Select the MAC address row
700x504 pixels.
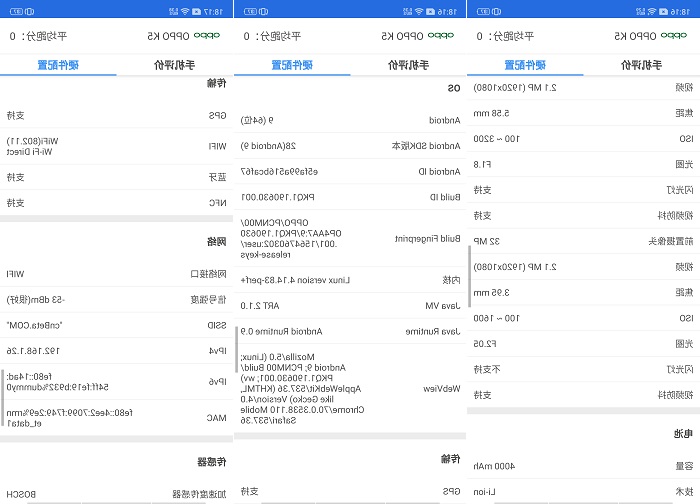click(x=117, y=418)
